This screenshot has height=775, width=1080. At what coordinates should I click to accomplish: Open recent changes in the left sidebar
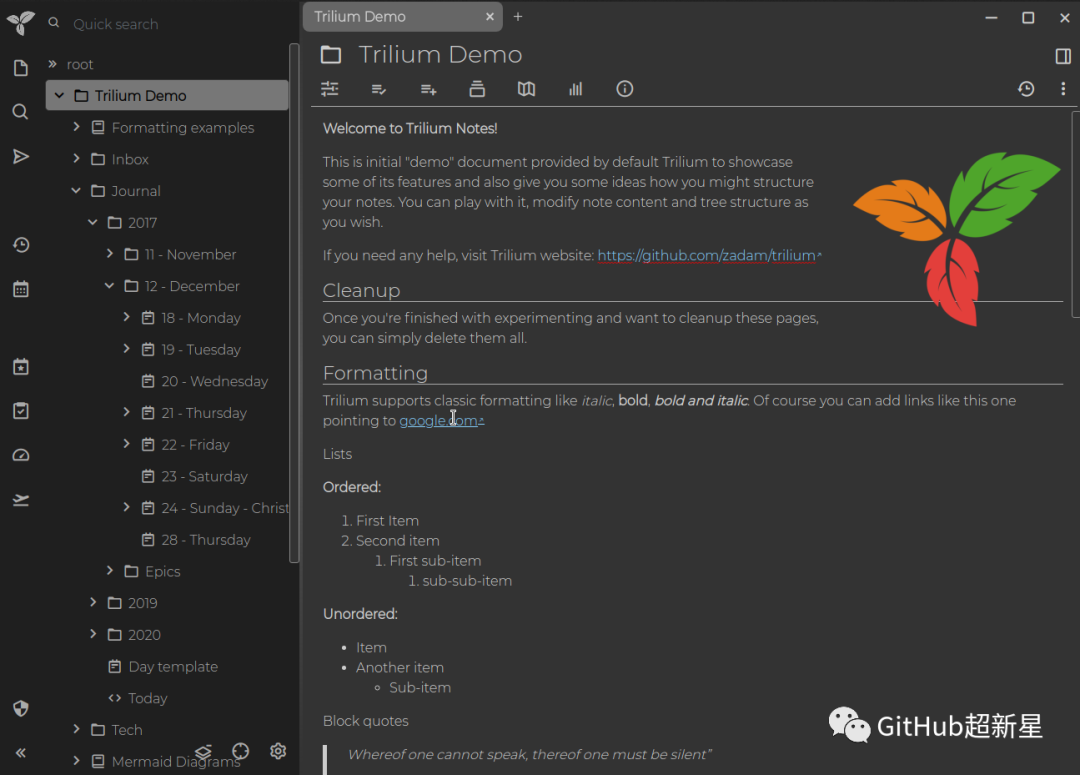coord(21,245)
